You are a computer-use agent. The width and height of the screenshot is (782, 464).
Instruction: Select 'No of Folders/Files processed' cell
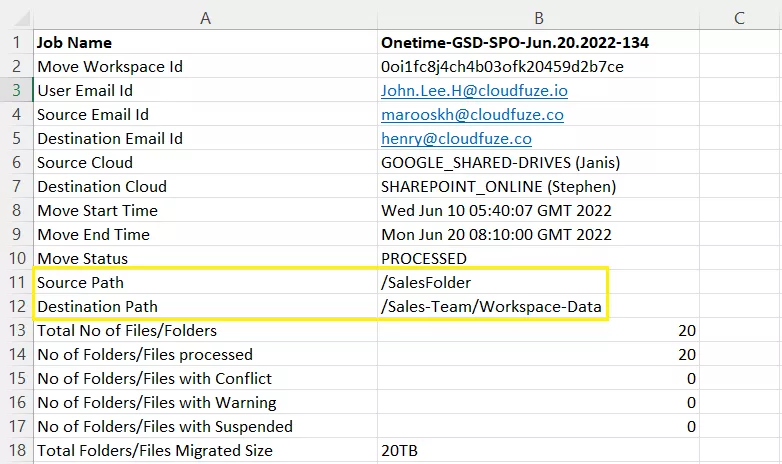click(x=205, y=354)
